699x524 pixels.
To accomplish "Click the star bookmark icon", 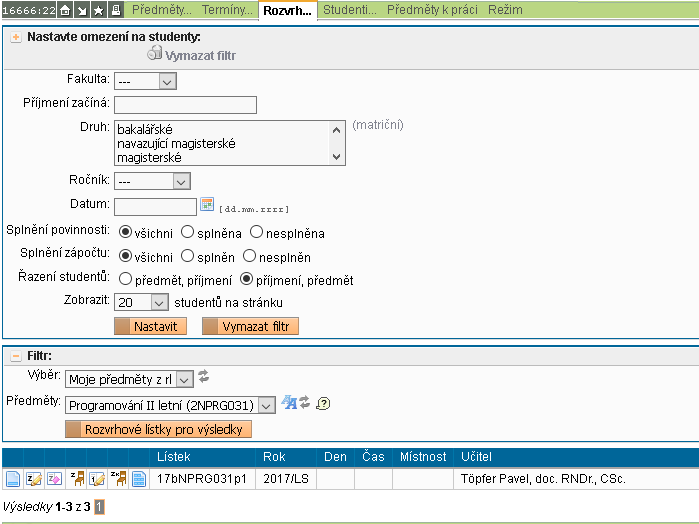I will pos(100,10).
